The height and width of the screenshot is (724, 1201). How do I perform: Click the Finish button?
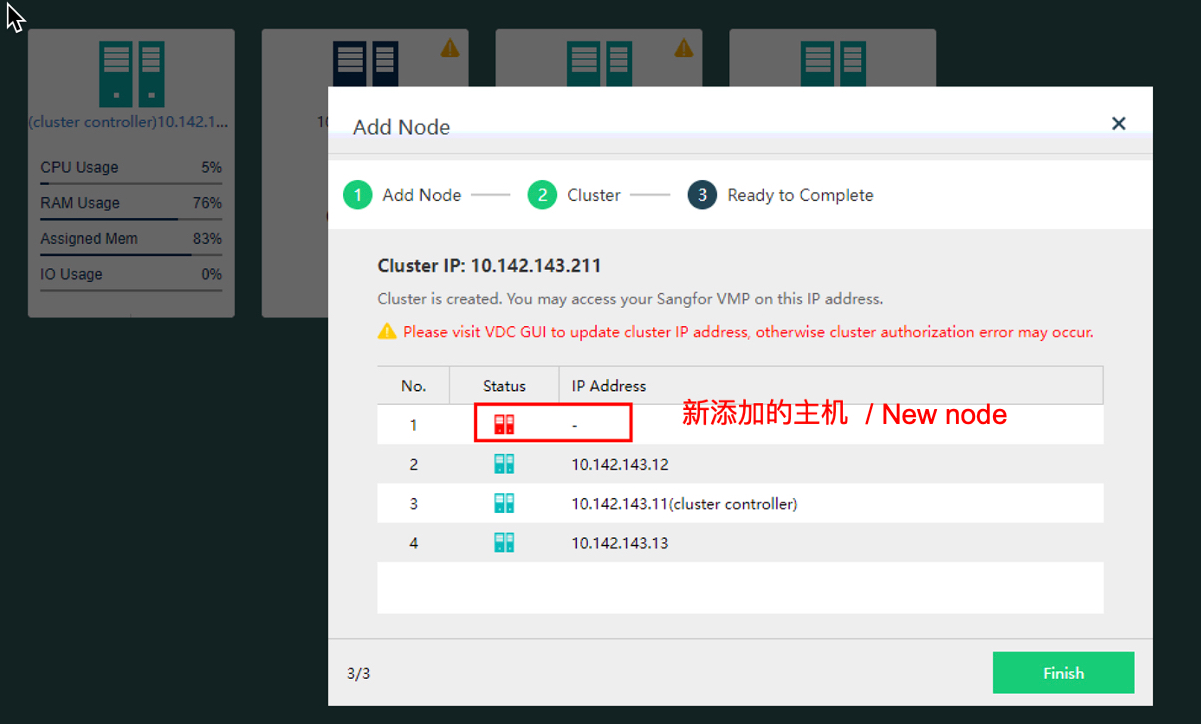[x=1063, y=673]
